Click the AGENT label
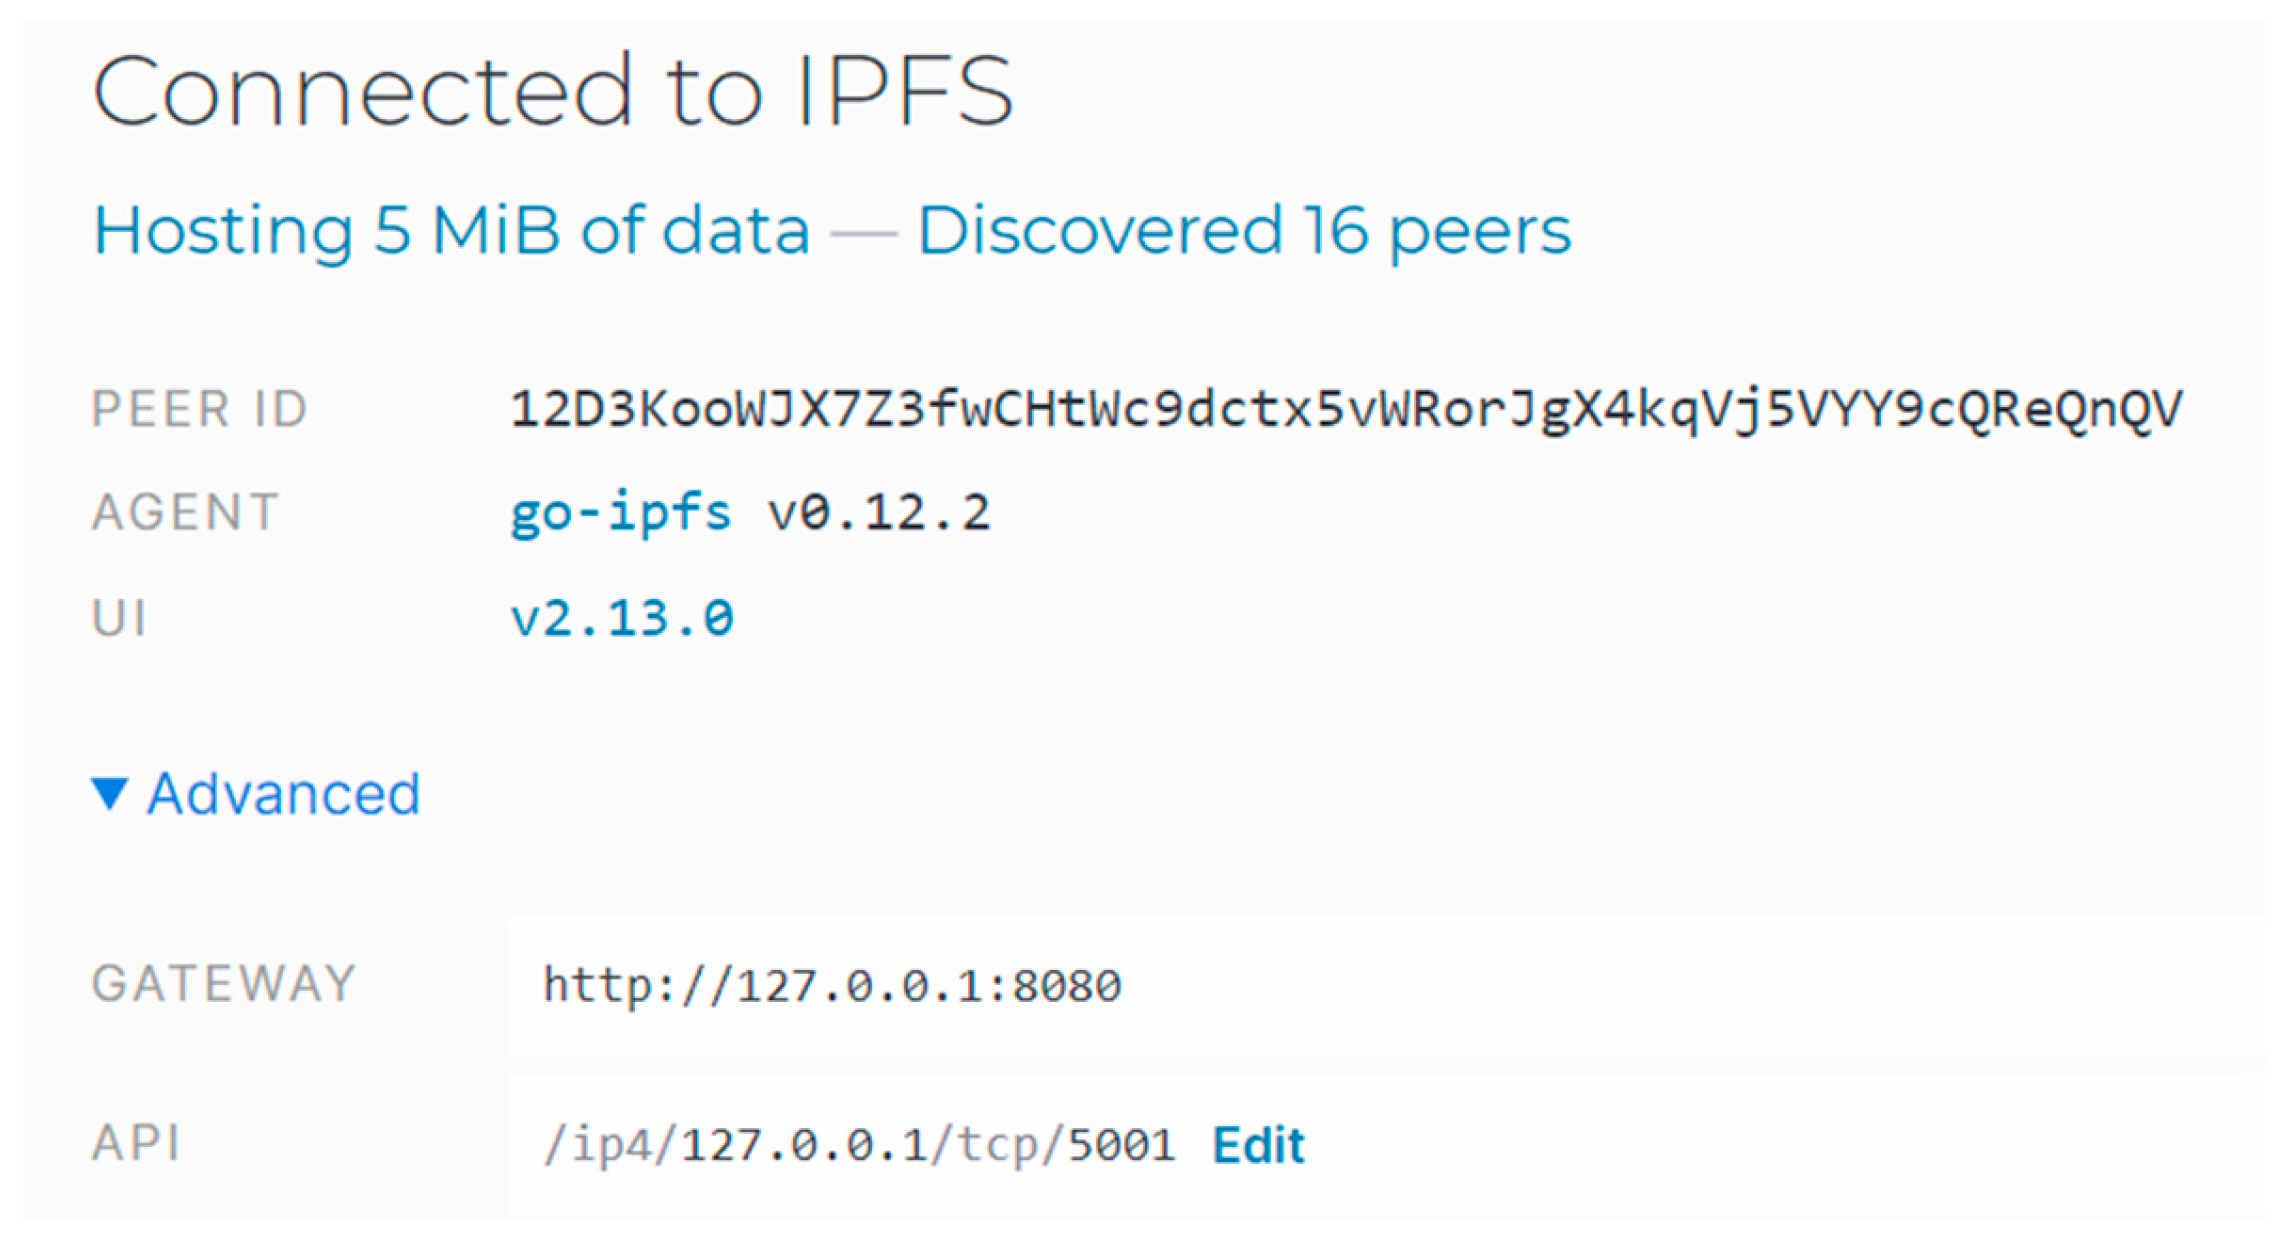The width and height of the screenshot is (2283, 1250). (184, 511)
